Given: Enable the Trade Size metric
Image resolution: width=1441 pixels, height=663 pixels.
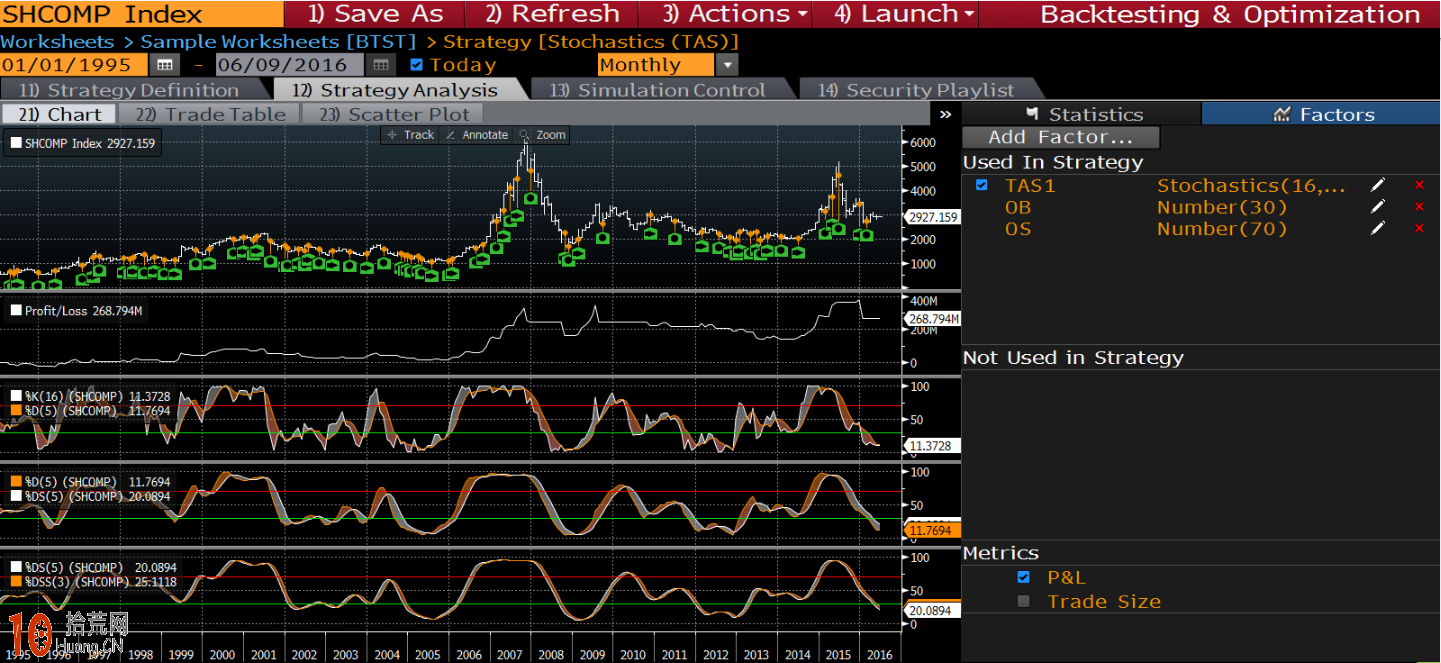Looking at the screenshot, I should (x=1023, y=601).
